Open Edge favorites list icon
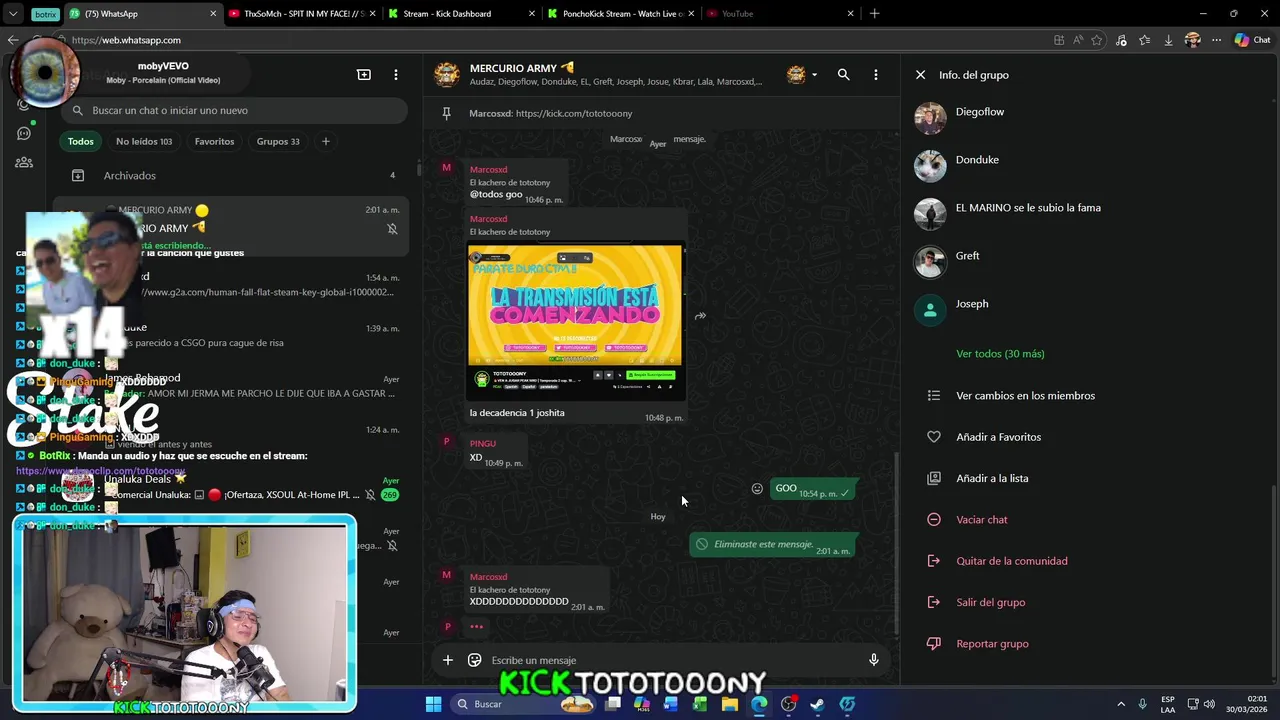The width and height of the screenshot is (1280, 720). (x=1144, y=40)
